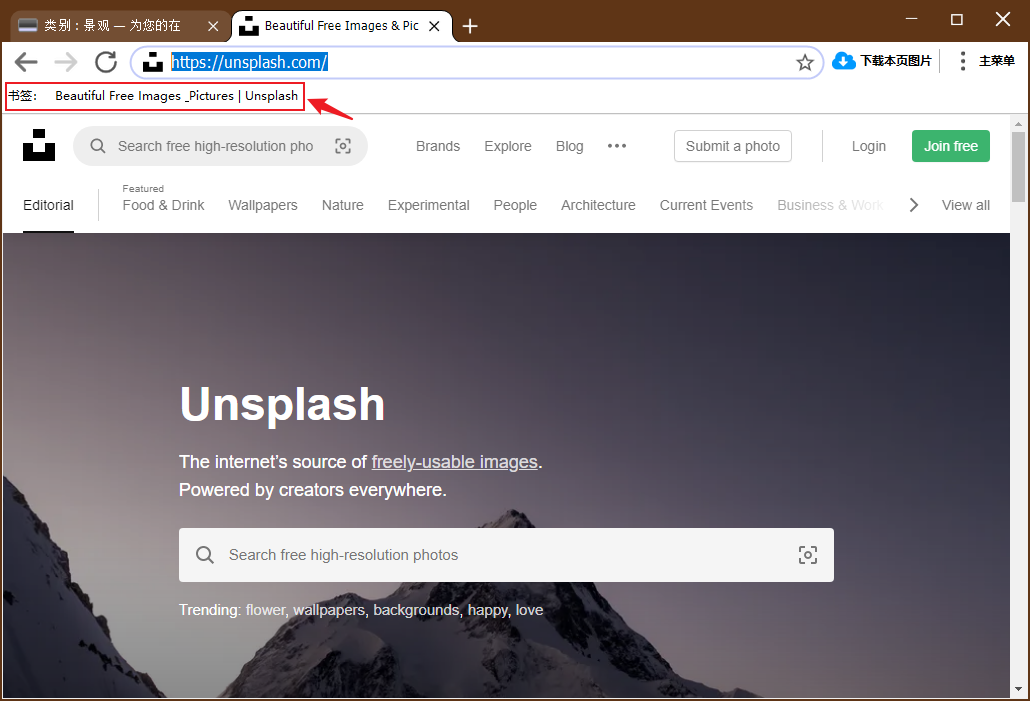Viewport: 1030px width, 701px height.
Task: Browse the Wallpapers topic
Action: (x=263, y=205)
